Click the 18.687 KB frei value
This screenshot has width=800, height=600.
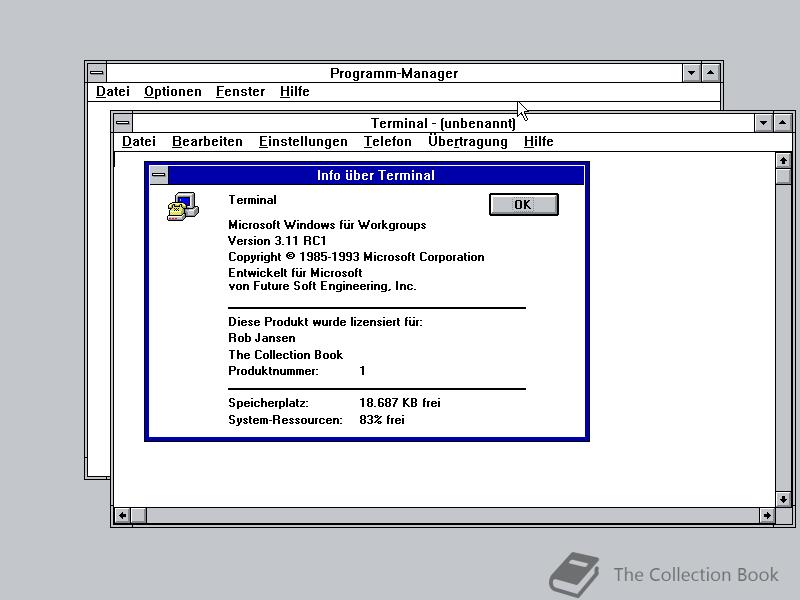[x=400, y=403]
